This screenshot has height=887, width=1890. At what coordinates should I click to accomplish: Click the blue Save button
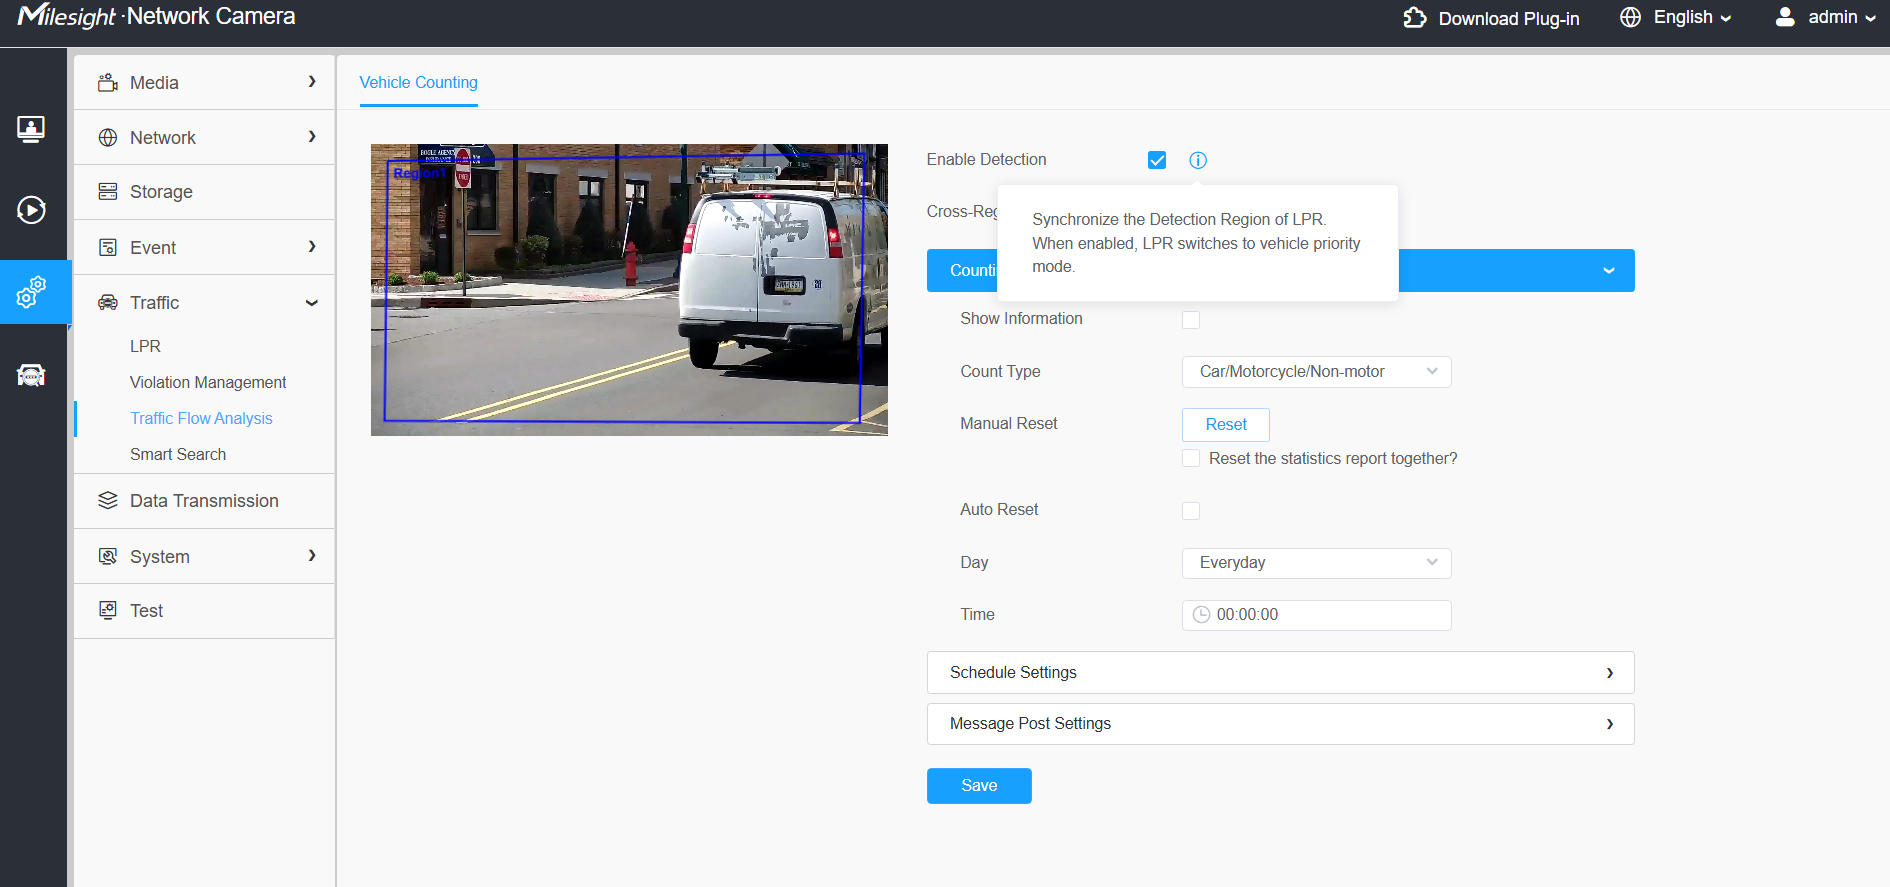pyautogui.click(x=979, y=786)
